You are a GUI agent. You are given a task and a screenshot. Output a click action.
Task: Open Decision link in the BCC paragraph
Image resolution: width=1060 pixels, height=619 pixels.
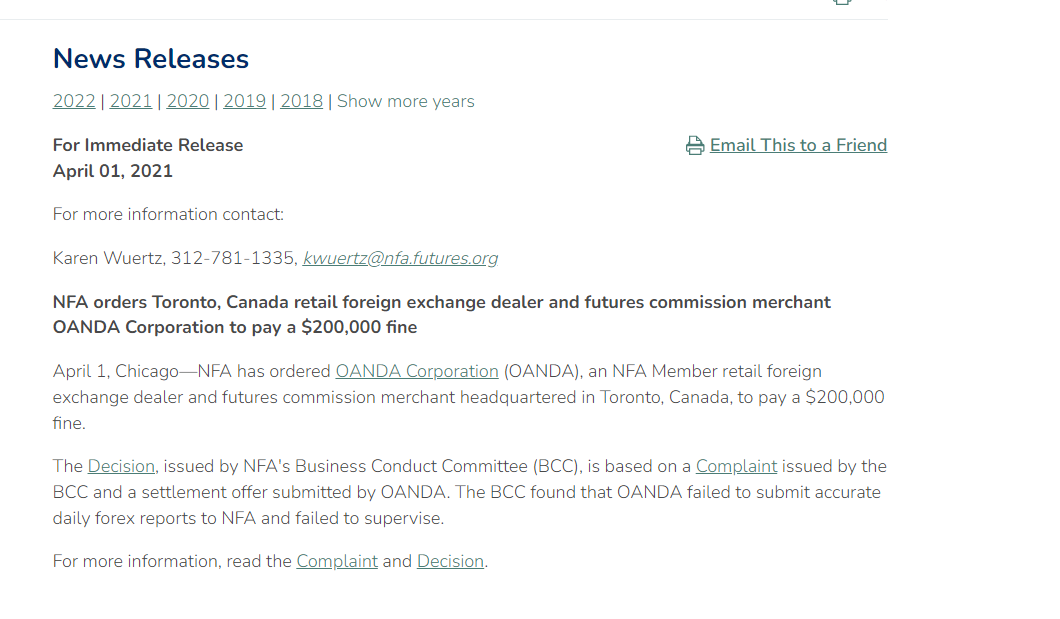(121, 466)
